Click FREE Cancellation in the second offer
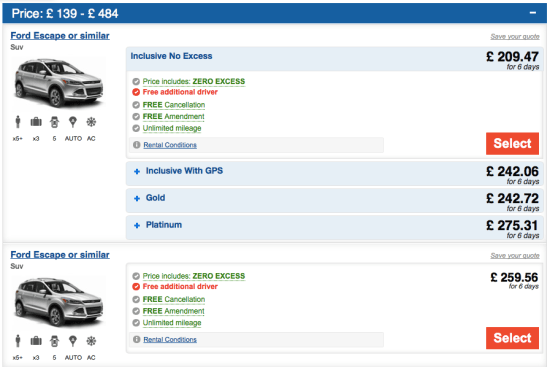Image resolution: width=550 pixels, height=367 pixels. pyautogui.click(x=174, y=299)
